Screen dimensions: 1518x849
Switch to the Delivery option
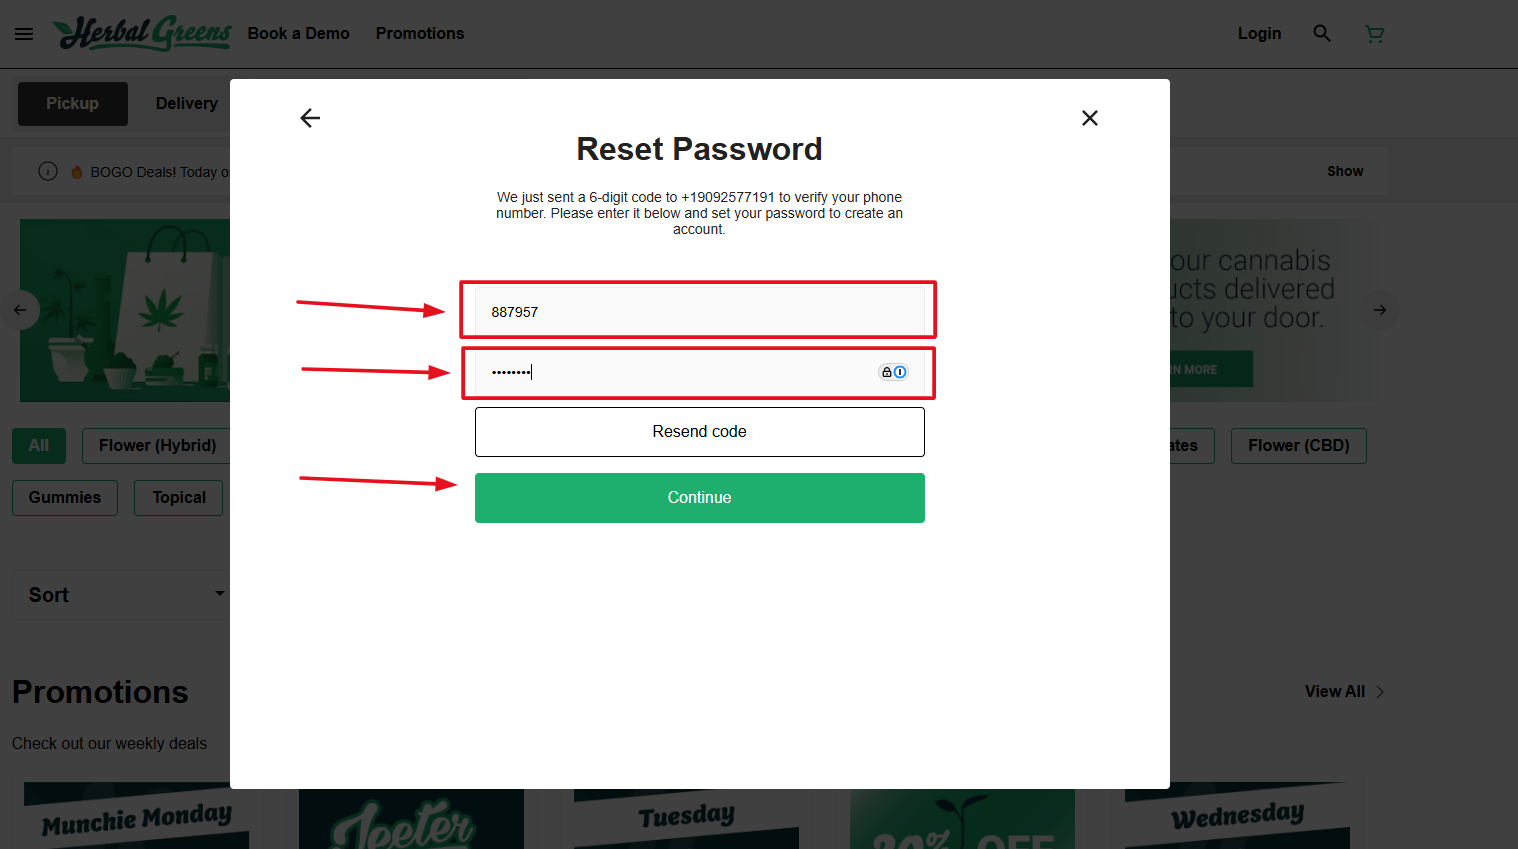(x=186, y=104)
